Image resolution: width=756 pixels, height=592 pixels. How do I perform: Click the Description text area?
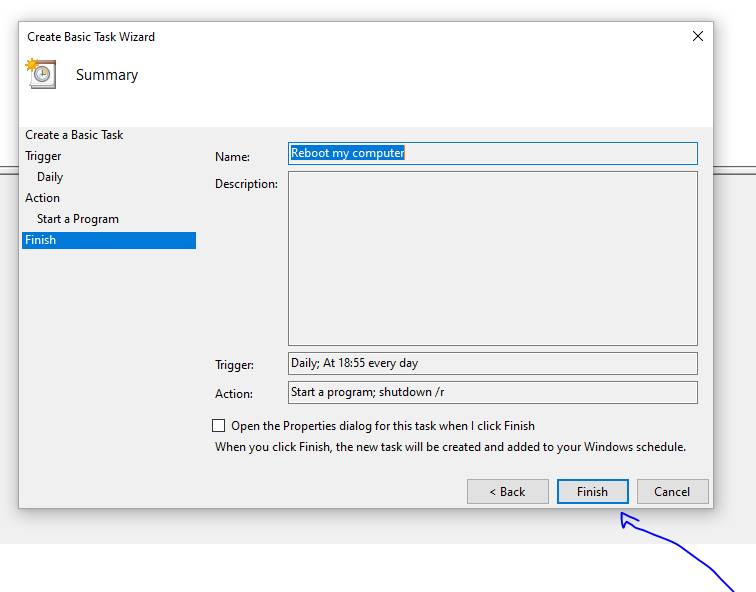(x=493, y=258)
